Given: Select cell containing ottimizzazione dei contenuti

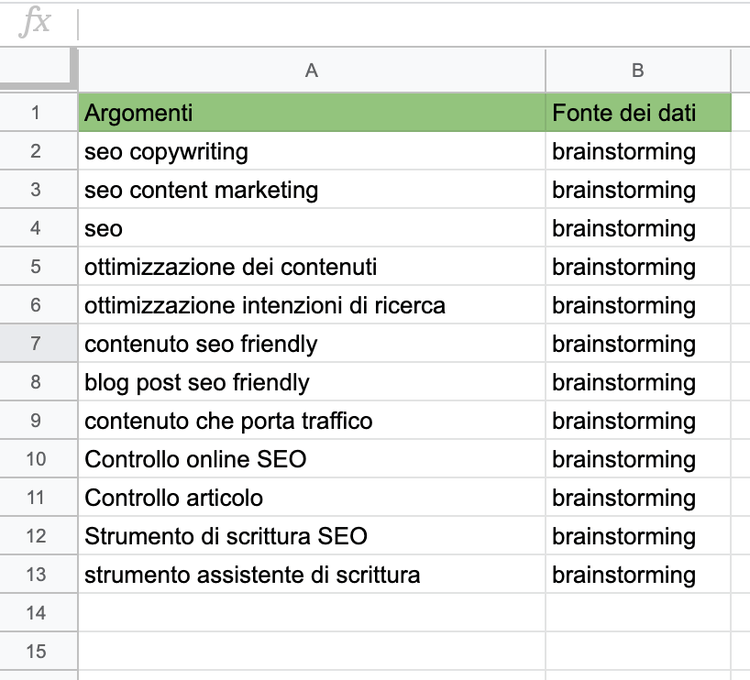Looking at the screenshot, I should point(311,266).
